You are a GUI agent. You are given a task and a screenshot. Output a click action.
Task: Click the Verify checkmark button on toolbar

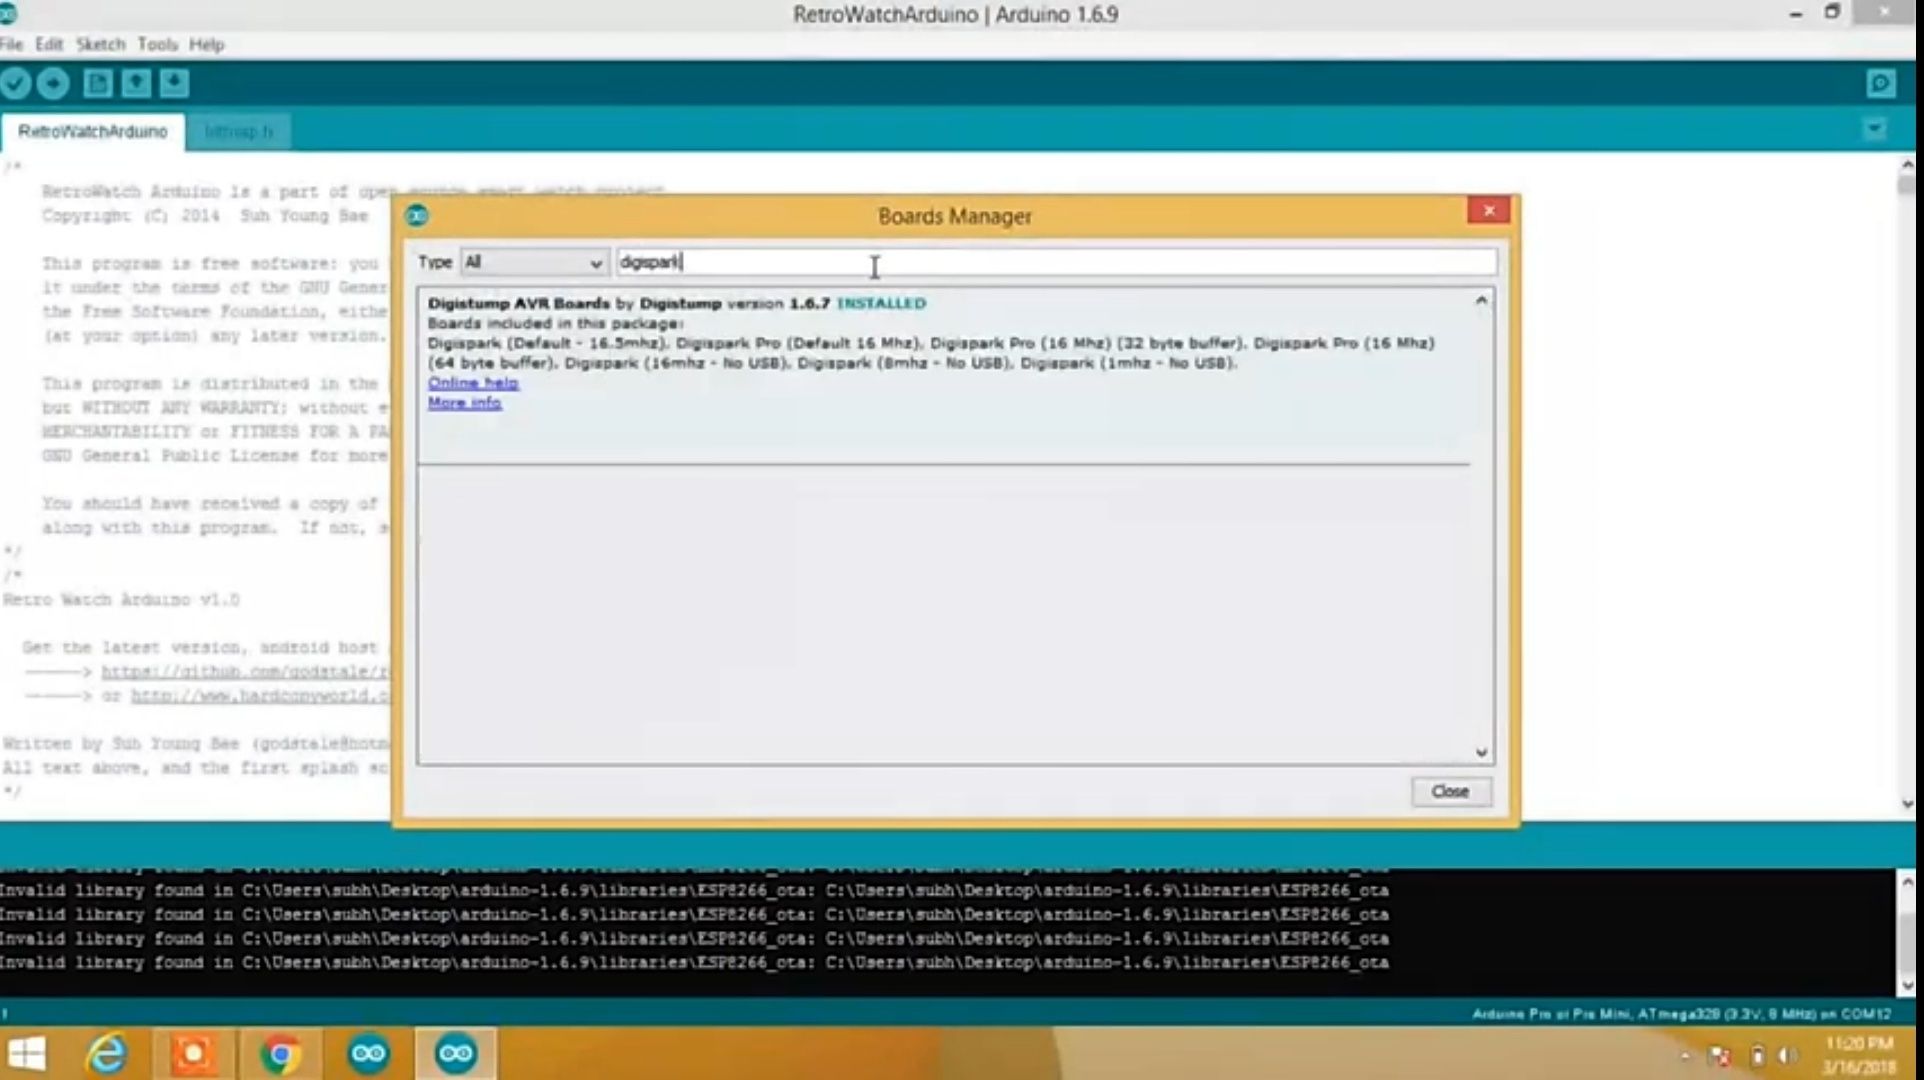(x=16, y=83)
